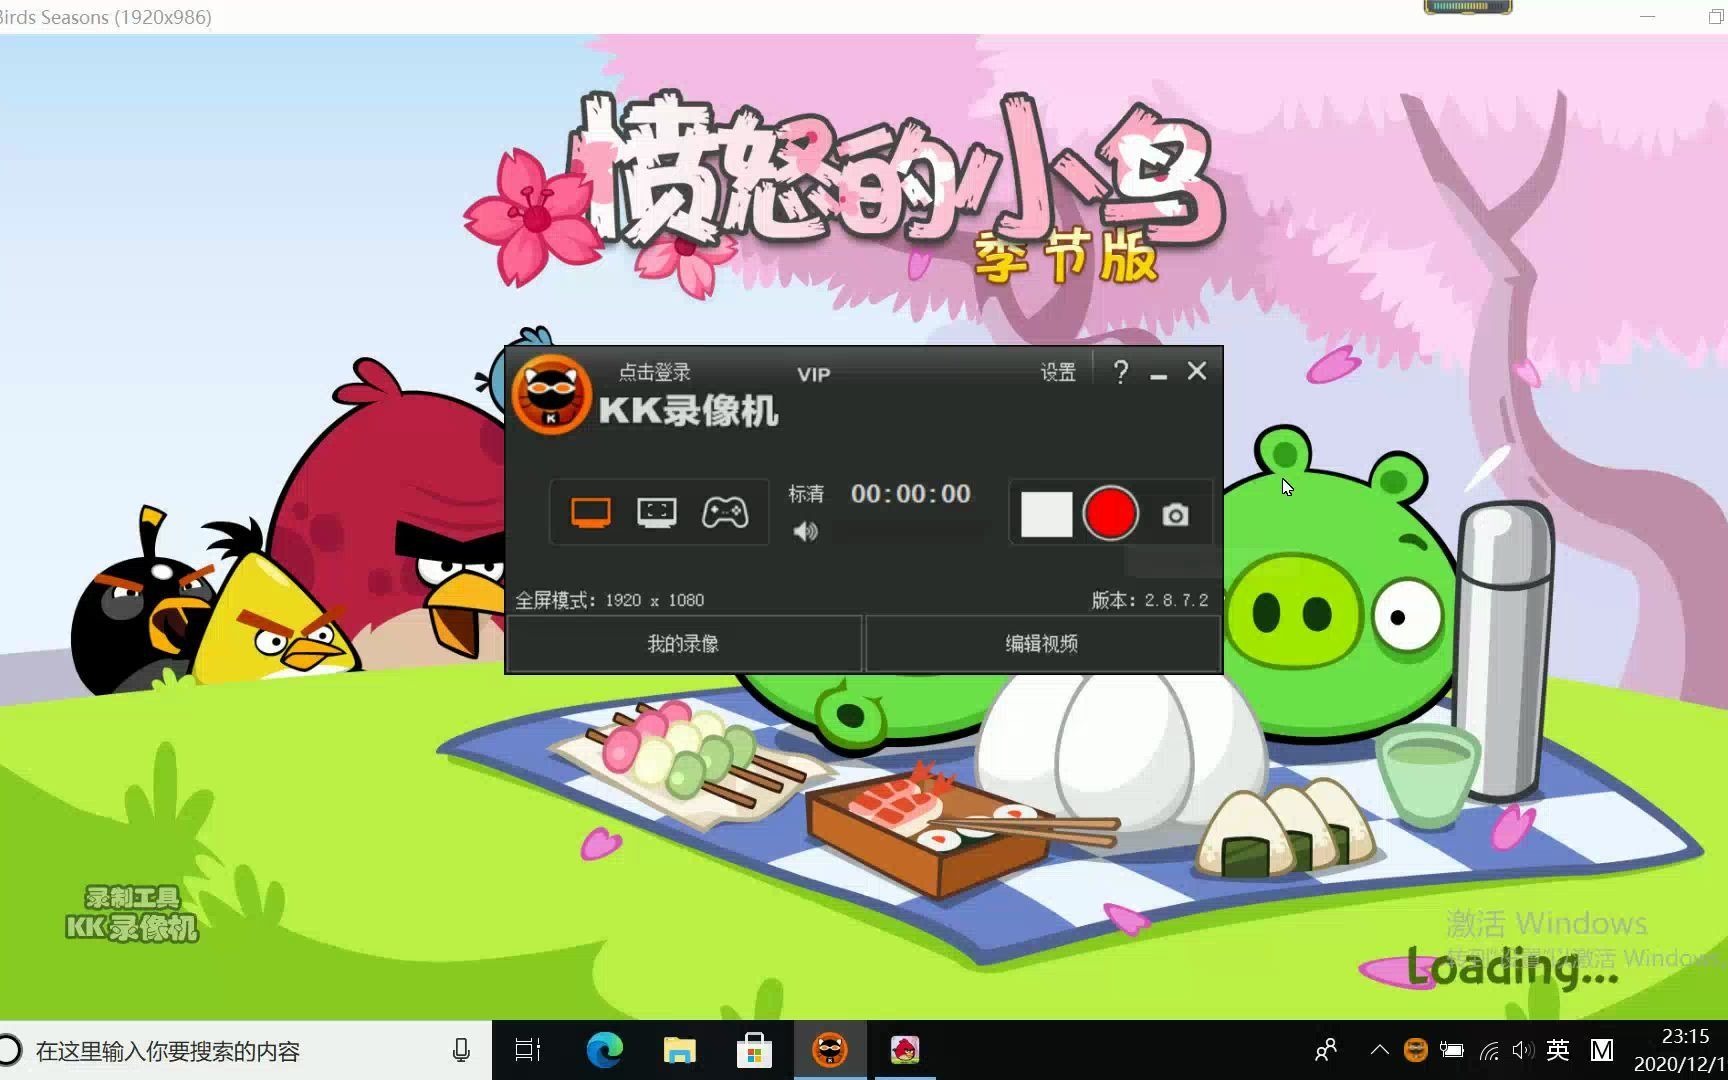
Task: Check battery status in the tray
Action: tap(1452, 1050)
